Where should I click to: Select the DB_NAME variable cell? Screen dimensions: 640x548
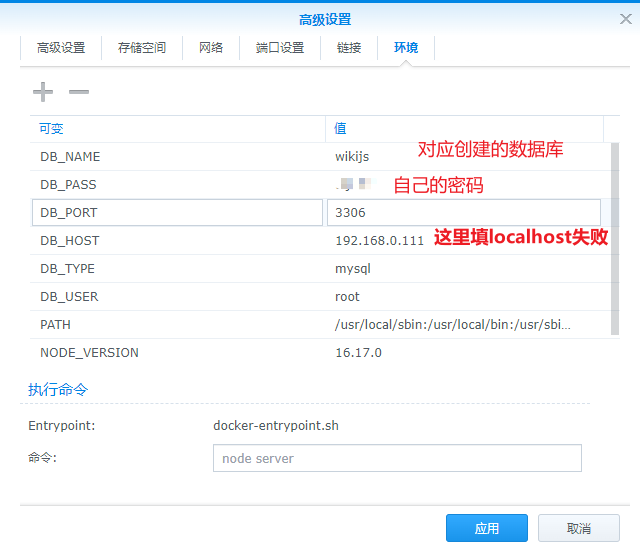pyautogui.click(x=178, y=157)
